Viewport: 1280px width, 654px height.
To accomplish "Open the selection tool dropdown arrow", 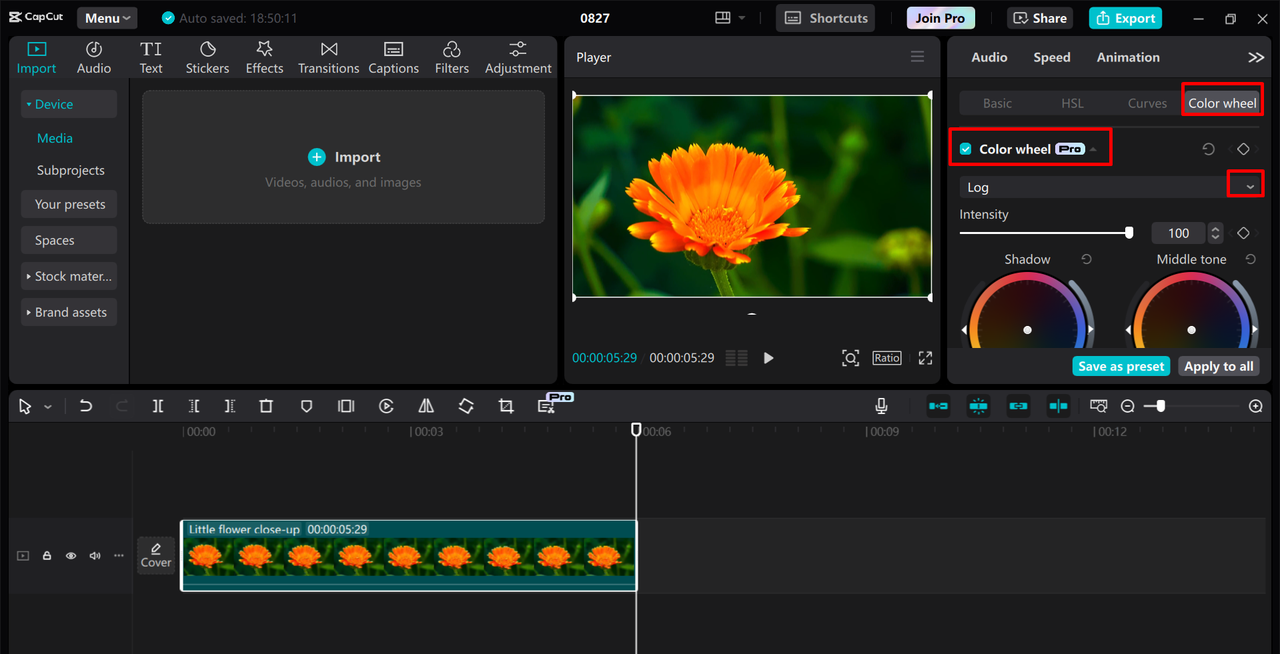I will pos(48,407).
